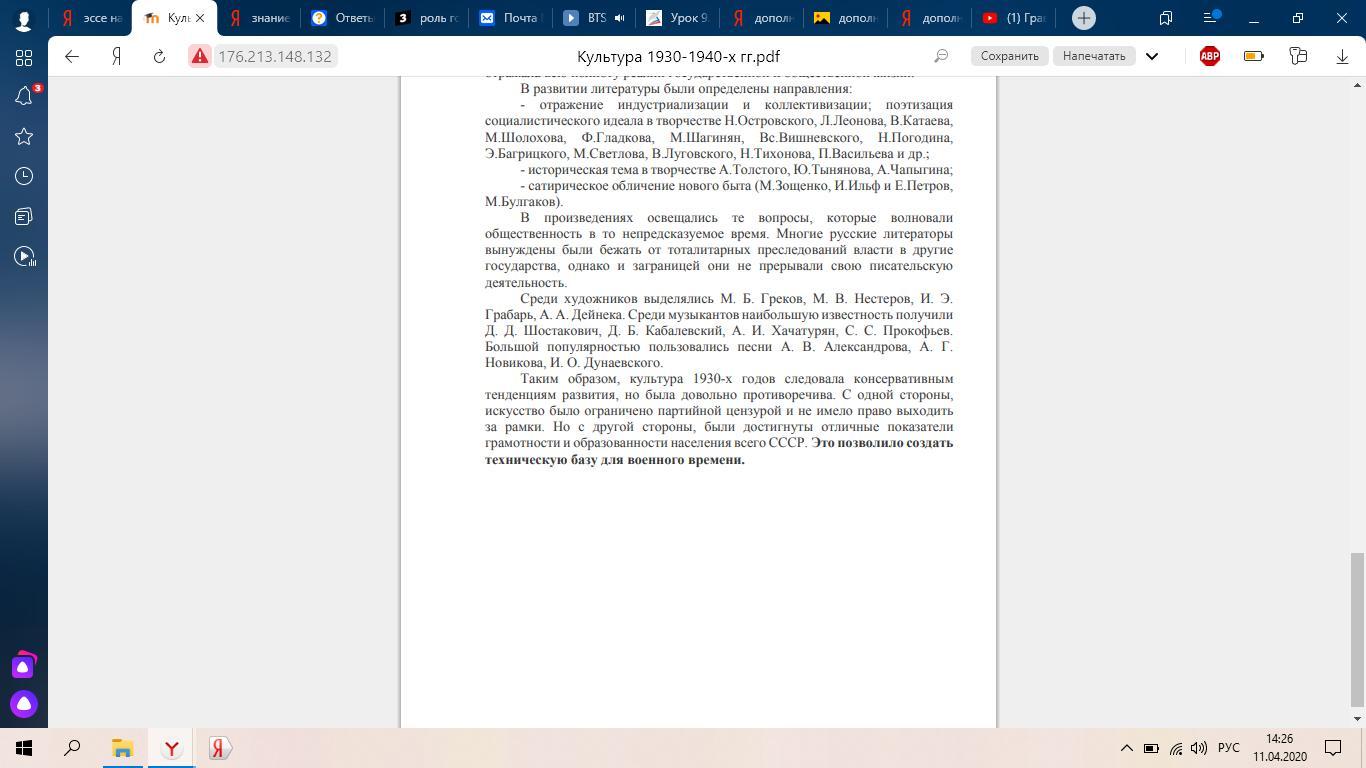
Task: Close the Культура PDF tab
Action: [199, 18]
